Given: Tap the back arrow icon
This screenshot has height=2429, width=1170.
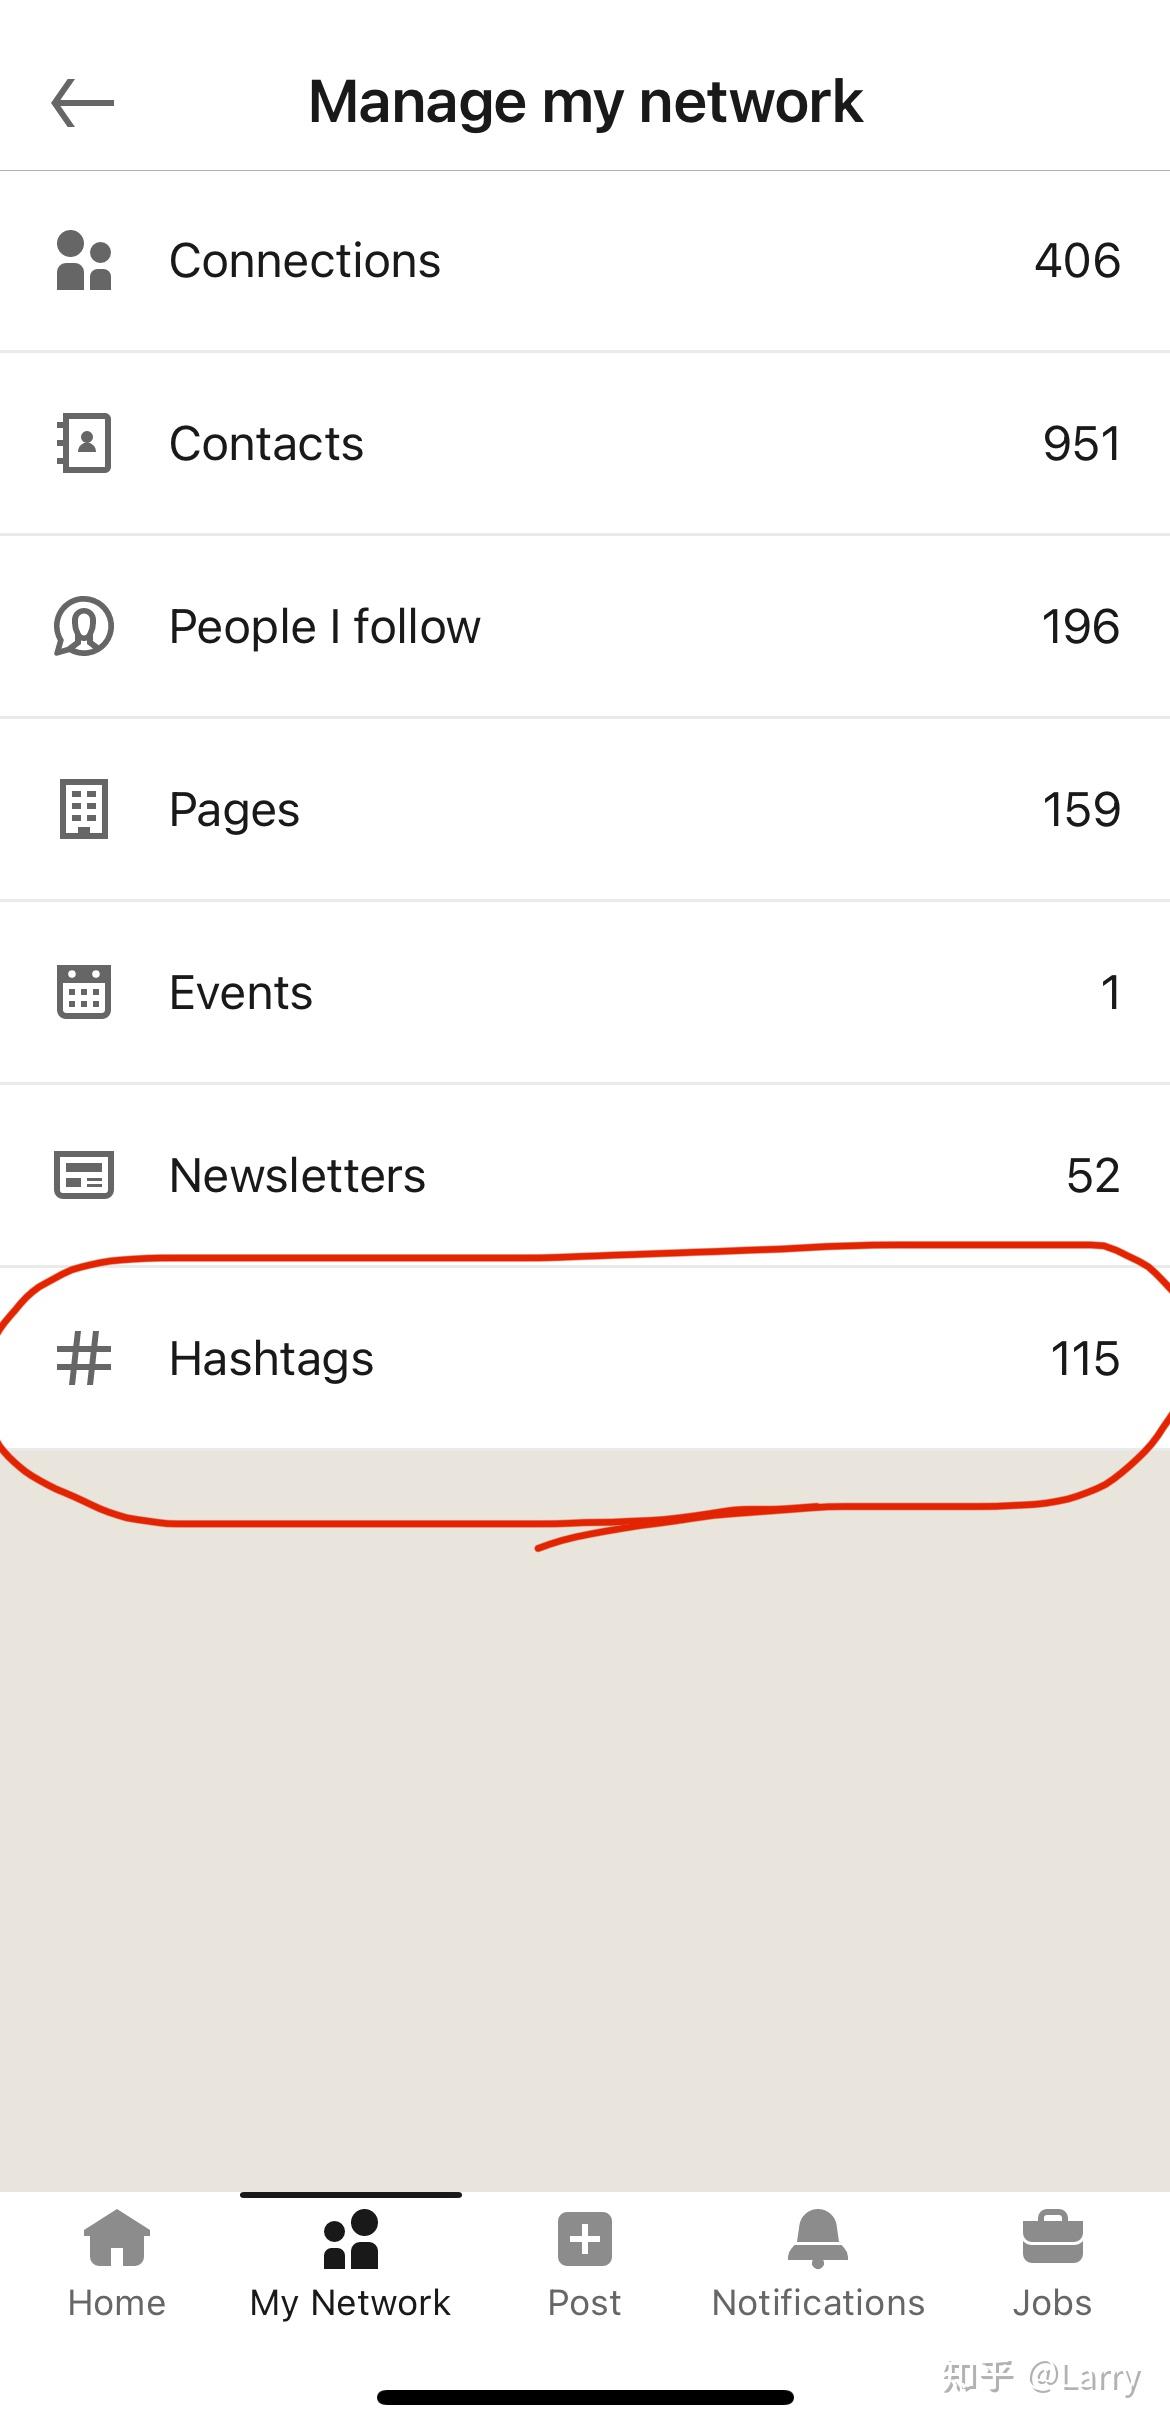Looking at the screenshot, I should click(83, 103).
